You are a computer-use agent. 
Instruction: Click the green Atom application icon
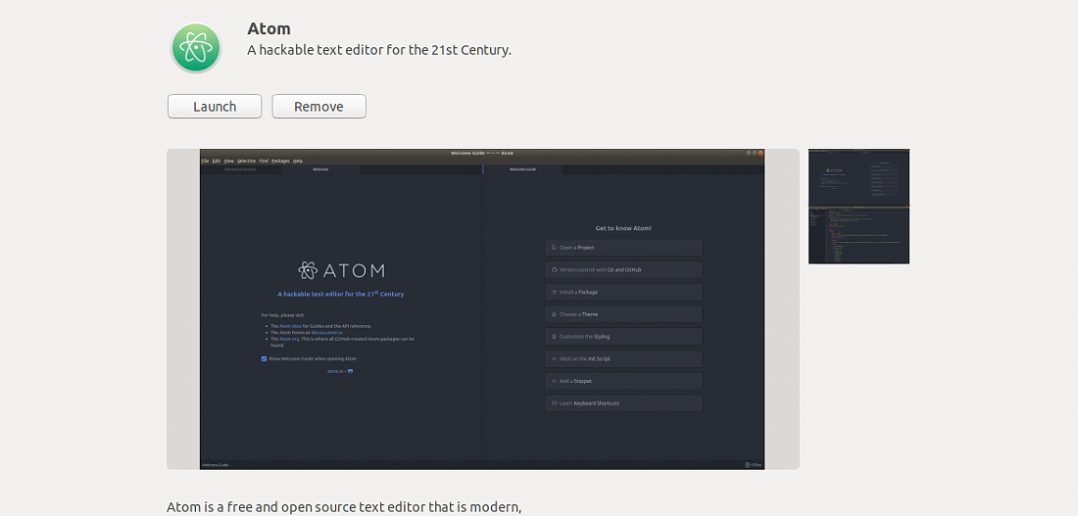196,47
